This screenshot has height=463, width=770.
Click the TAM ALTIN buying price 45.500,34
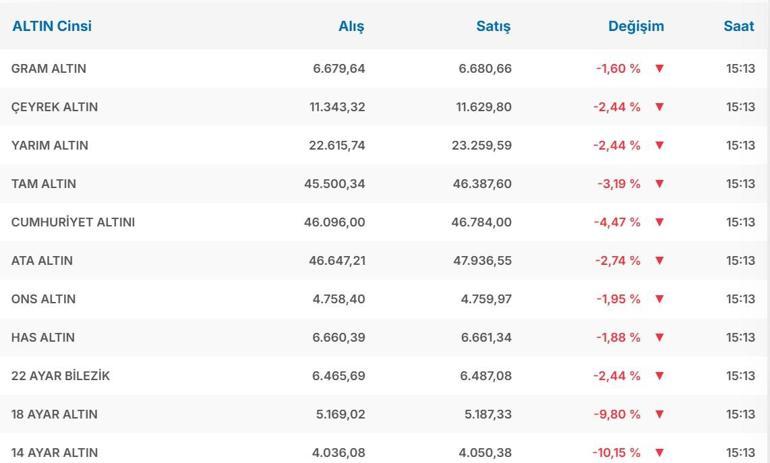(335, 184)
